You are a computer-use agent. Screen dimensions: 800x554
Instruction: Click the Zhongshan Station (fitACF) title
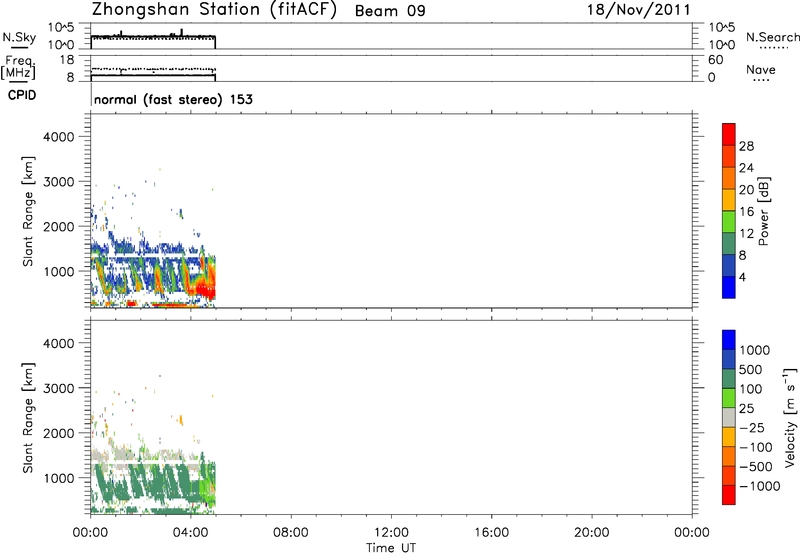214,10
